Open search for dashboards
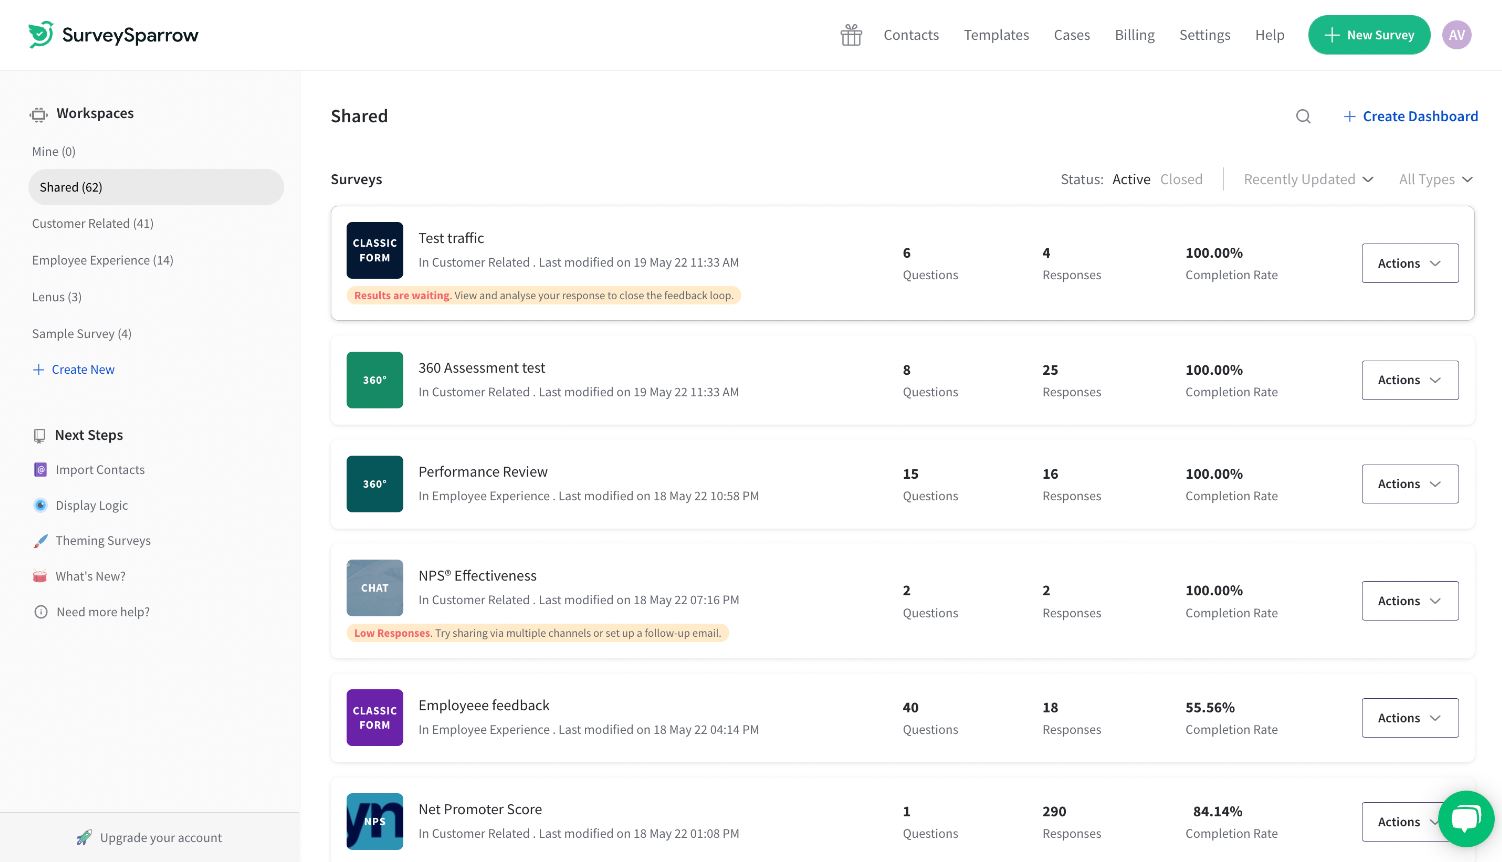The height and width of the screenshot is (862, 1502). pos(1303,116)
